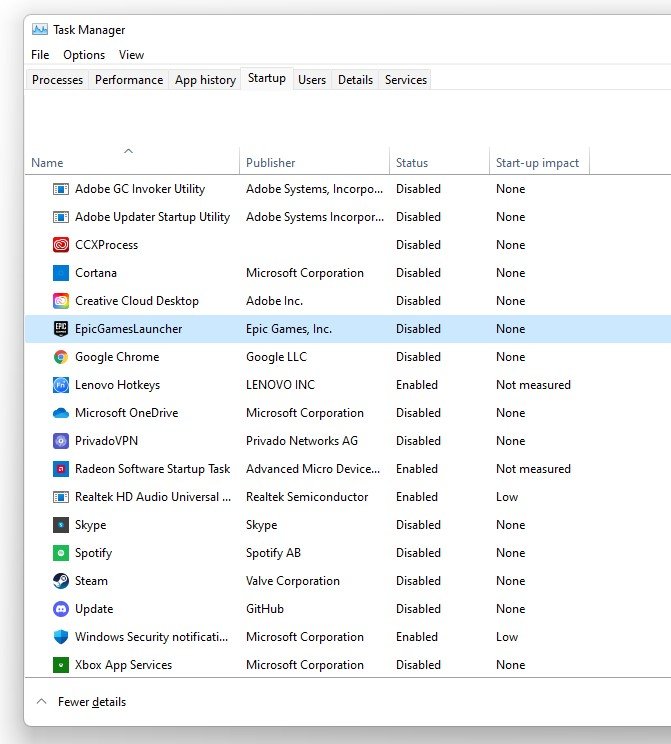Click the Steam icon in the startup list

60,581
